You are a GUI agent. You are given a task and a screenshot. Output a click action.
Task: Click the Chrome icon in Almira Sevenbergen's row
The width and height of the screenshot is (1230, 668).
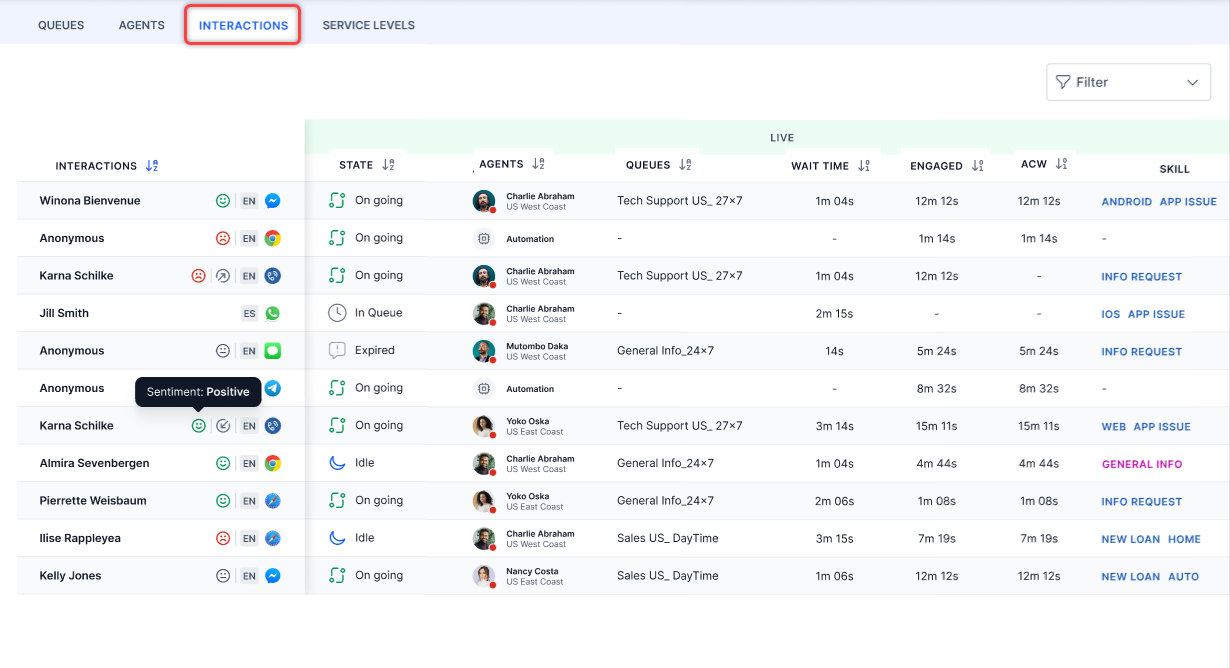click(272, 463)
